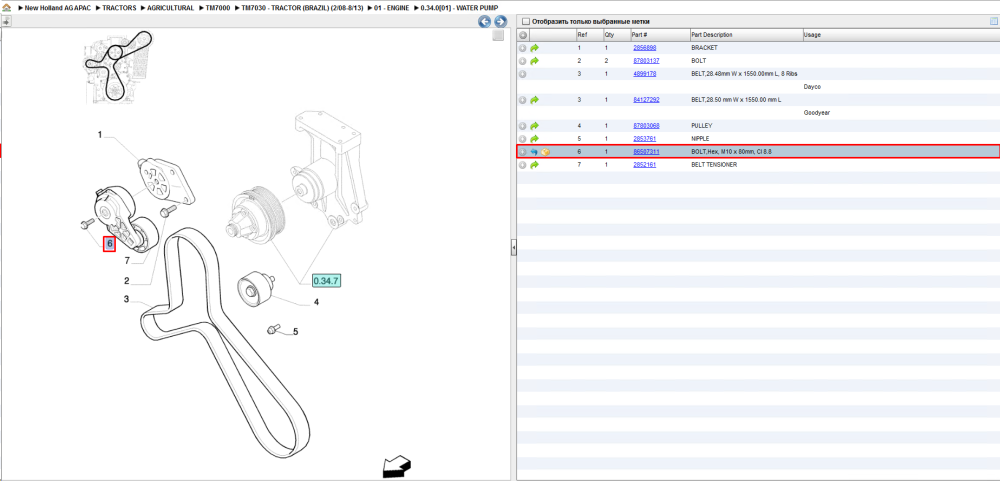Open AGRICULTURAL breadcrumb
The height and width of the screenshot is (481, 1000).
[170, 8]
